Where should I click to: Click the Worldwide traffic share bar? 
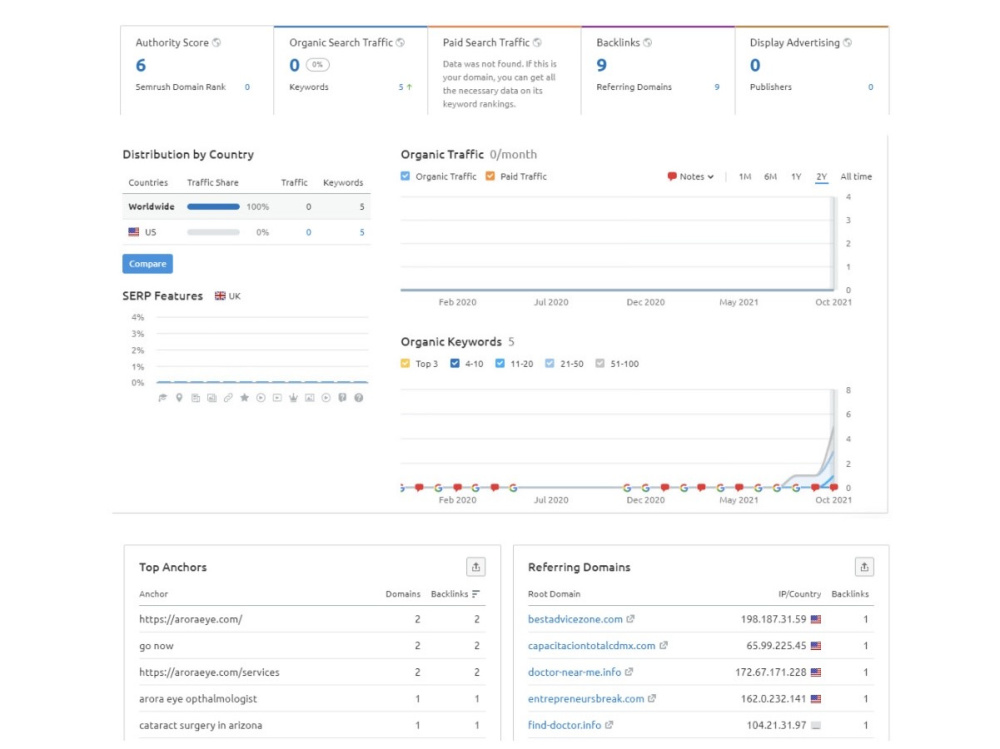[x=213, y=207]
